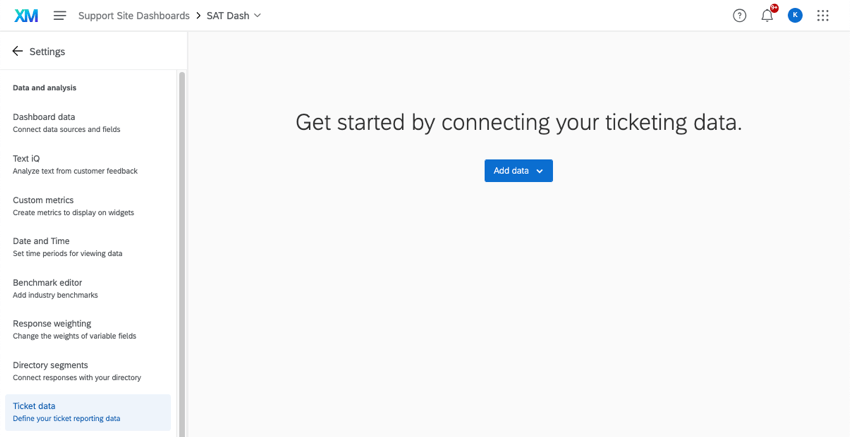Expand the SAT Dash dropdown chevron
The height and width of the screenshot is (437, 850).
(x=258, y=16)
